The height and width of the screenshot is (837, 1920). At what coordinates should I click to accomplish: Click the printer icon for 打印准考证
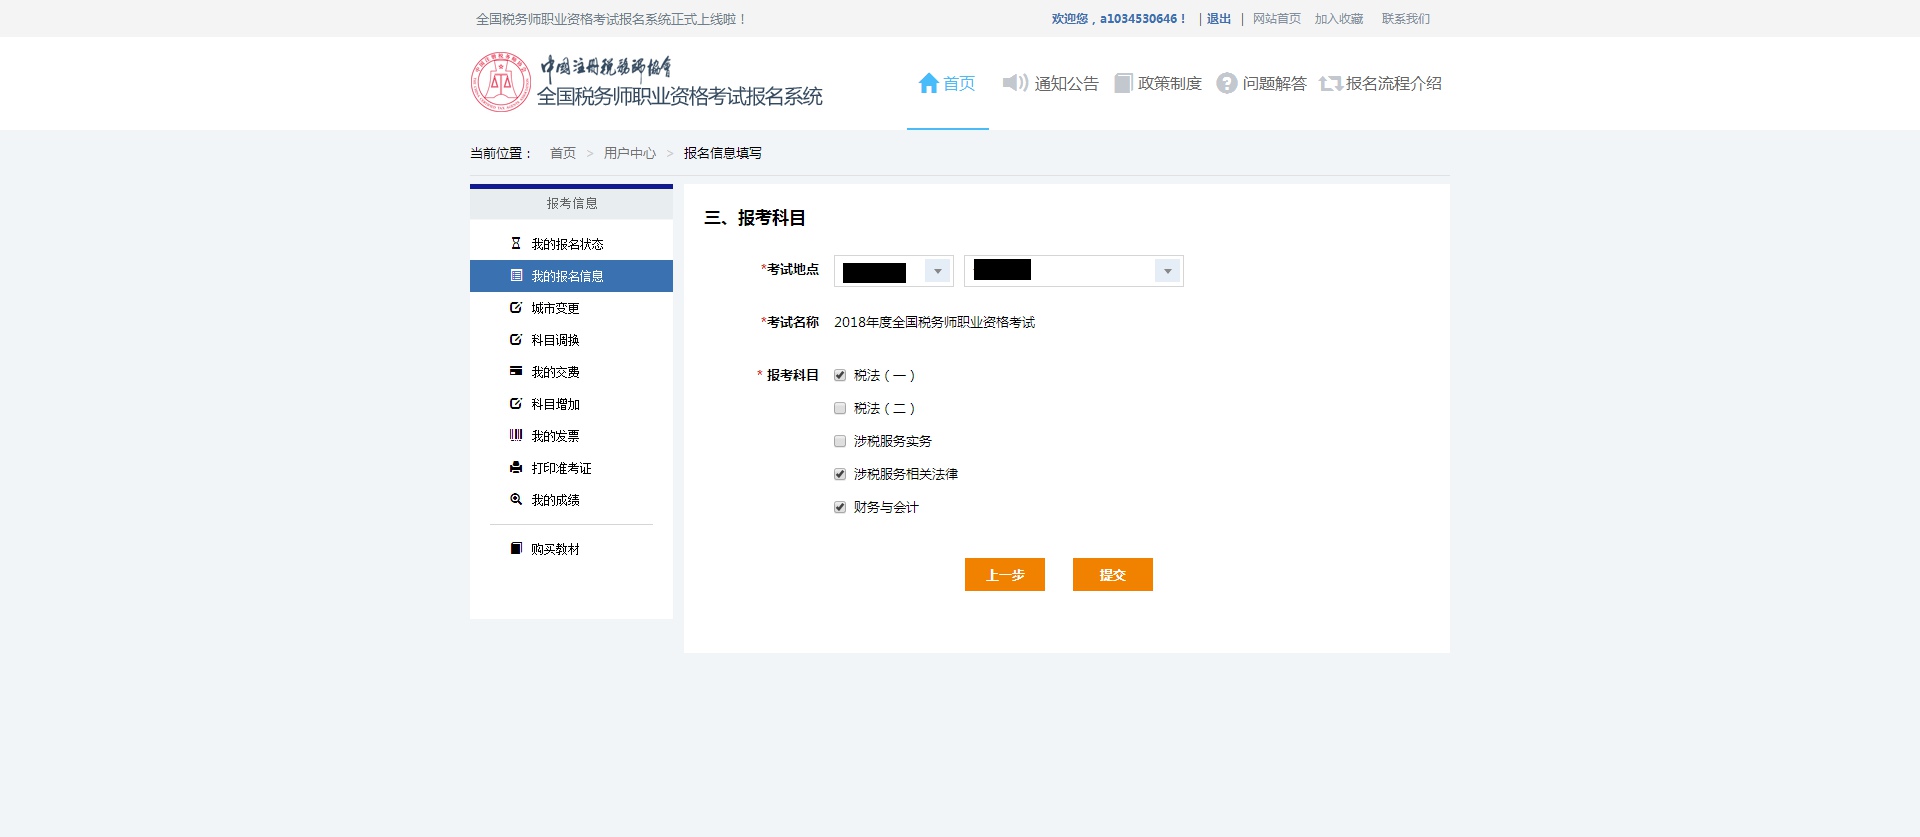tap(516, 468)
